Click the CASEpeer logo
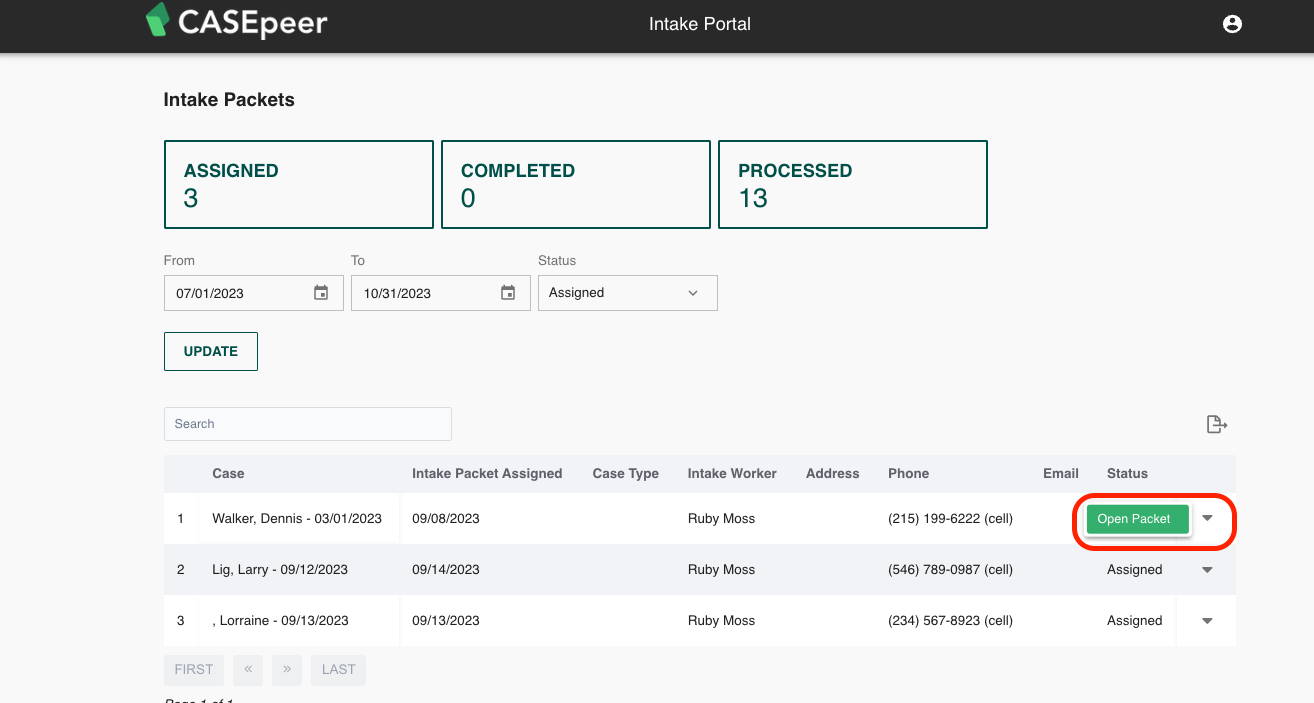This screenshot has height=703, width=1314. 237,23
